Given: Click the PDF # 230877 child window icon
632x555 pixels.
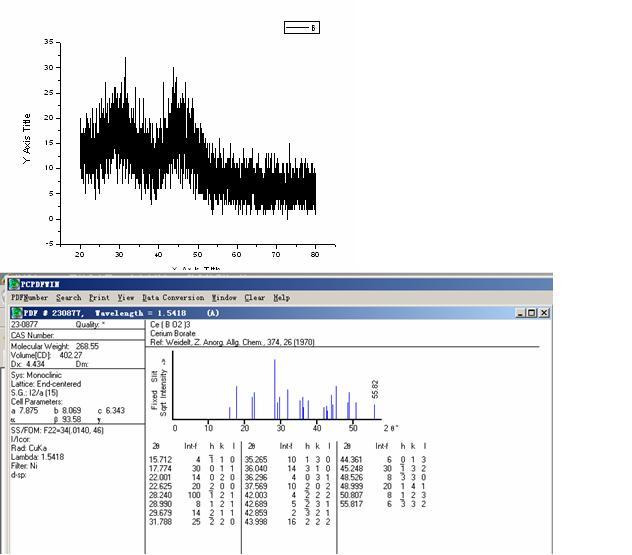Looking at the screenshot, I should [x=17, y=313].
